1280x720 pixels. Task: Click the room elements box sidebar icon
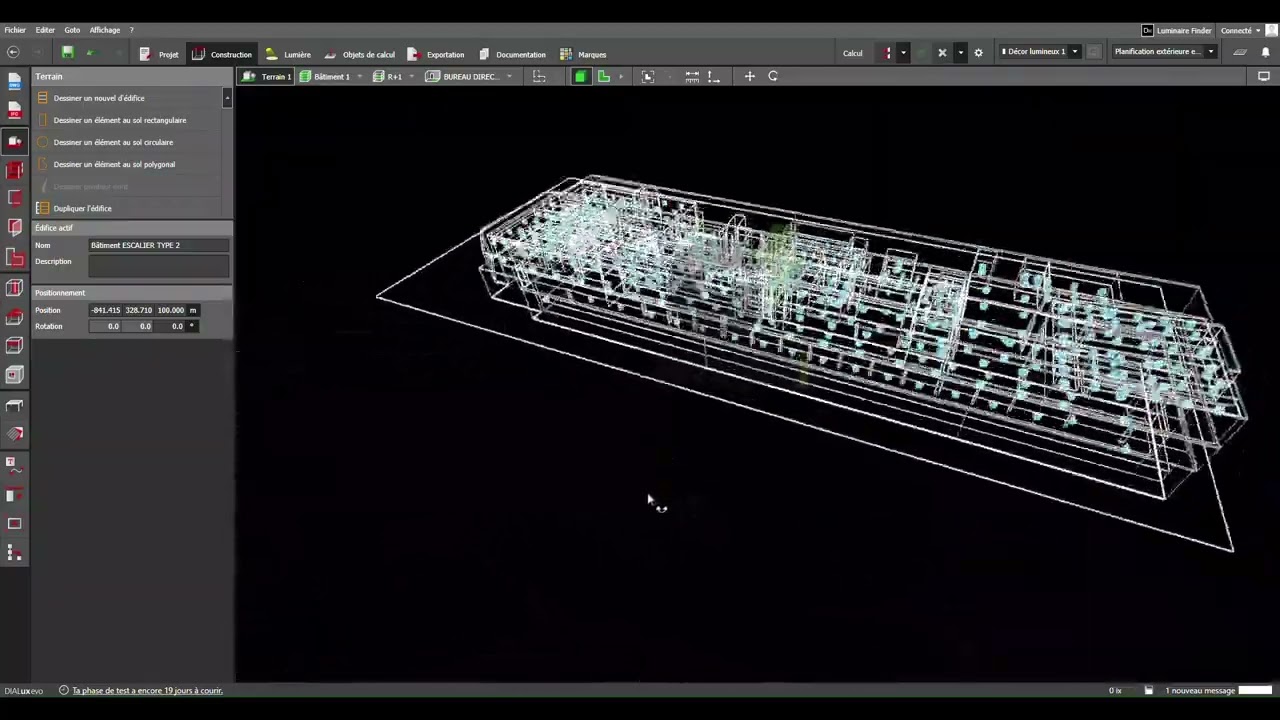[x=14, y=346]
